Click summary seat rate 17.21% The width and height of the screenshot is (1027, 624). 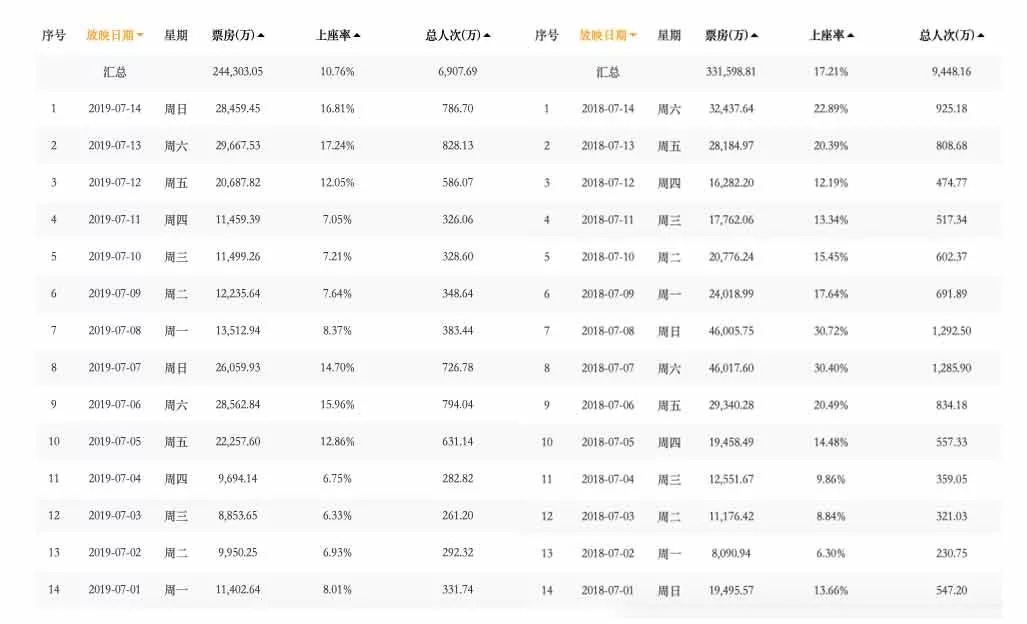click(x=831, y=71)
